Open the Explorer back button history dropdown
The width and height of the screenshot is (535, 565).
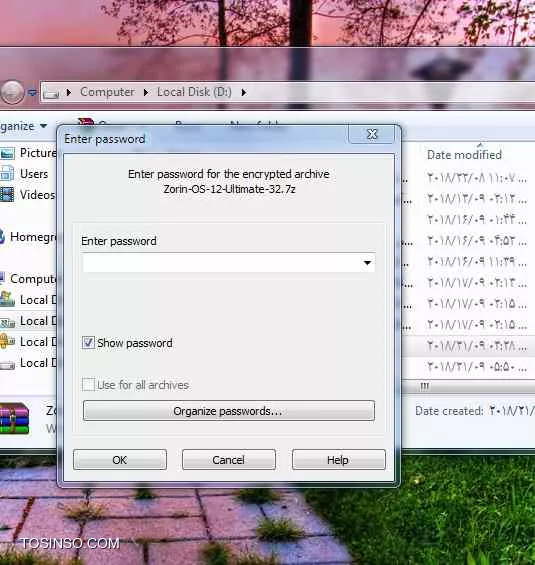tap(32, 93)
